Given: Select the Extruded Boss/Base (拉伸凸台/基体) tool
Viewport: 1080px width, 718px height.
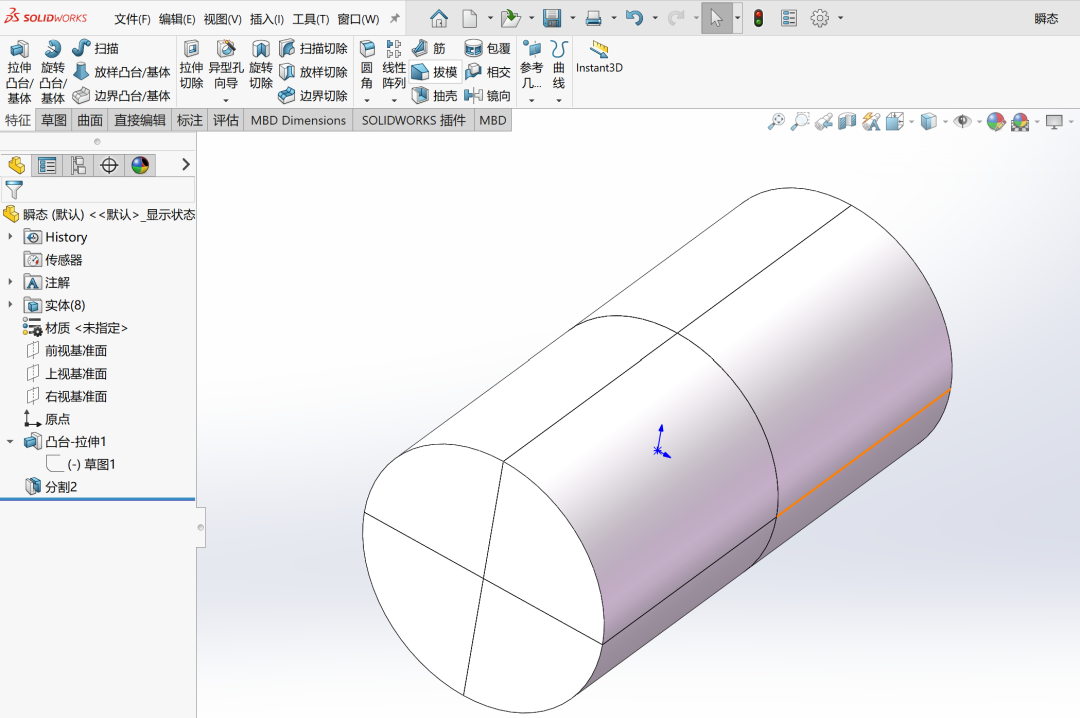Looking at the screenshot, I should [x=19, y=72].
